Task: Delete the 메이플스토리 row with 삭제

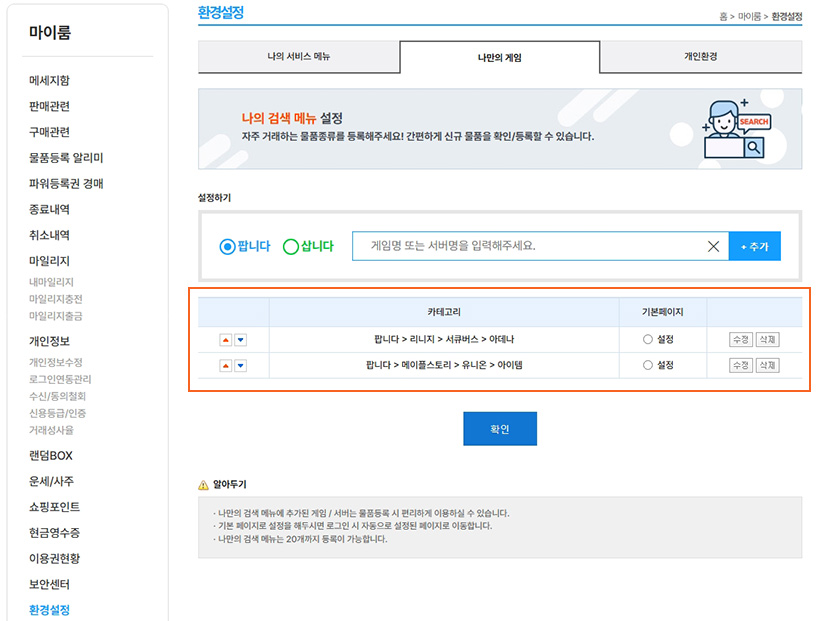Action: pos(767,366)
